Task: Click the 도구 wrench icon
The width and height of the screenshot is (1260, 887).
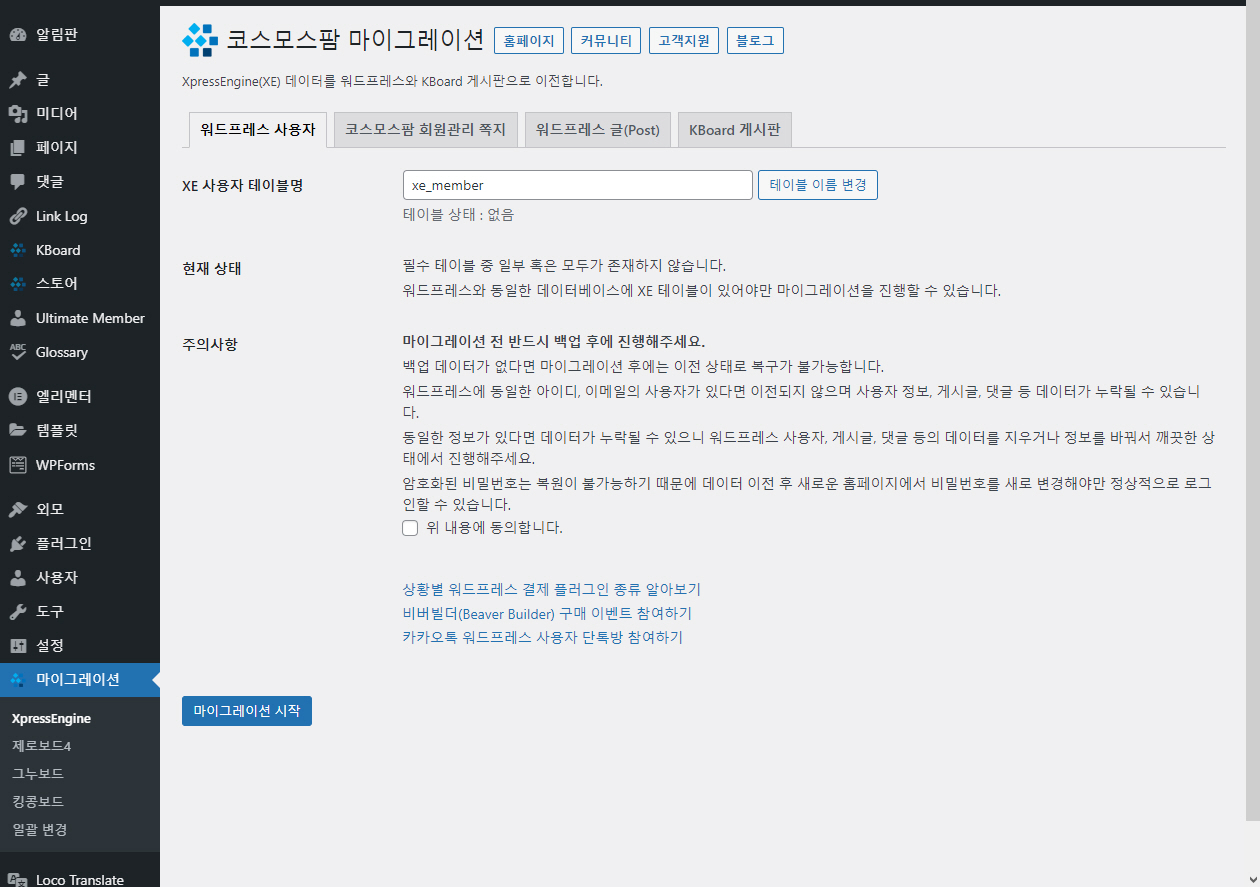Action: [18, 611]
